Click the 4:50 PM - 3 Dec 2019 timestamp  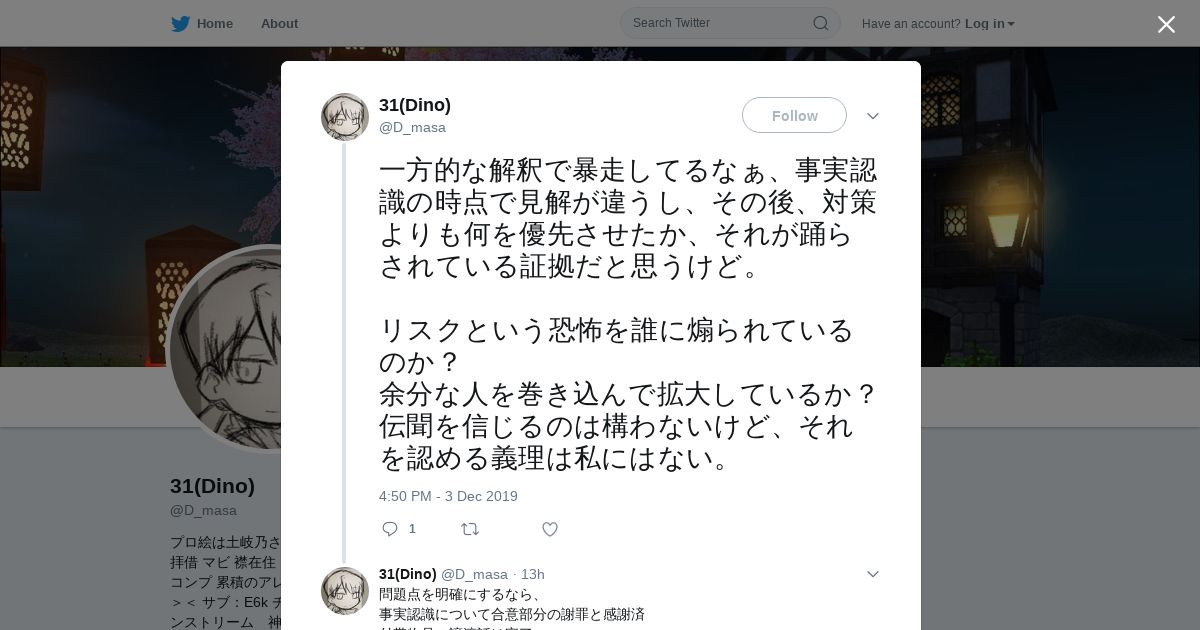click(x=448, y=496)
